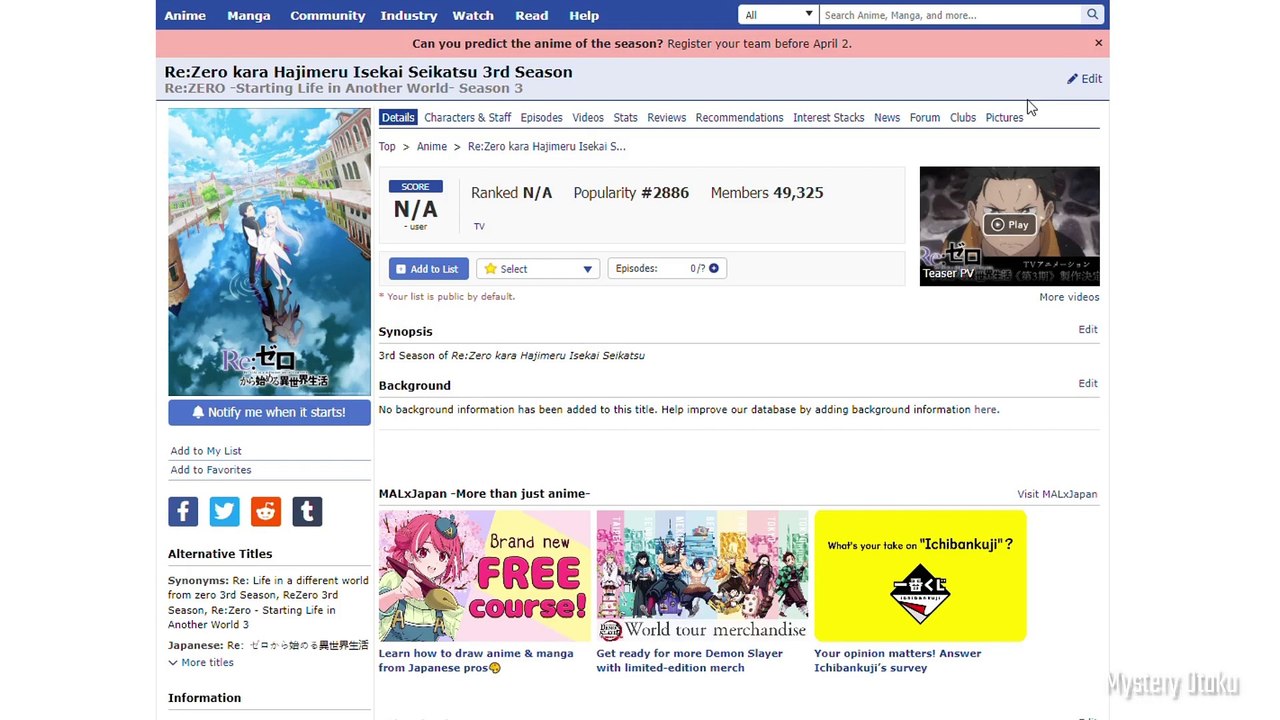Click the Anime breadcrumb link
The image size is (1280, 720).
[x=432, y=147]
